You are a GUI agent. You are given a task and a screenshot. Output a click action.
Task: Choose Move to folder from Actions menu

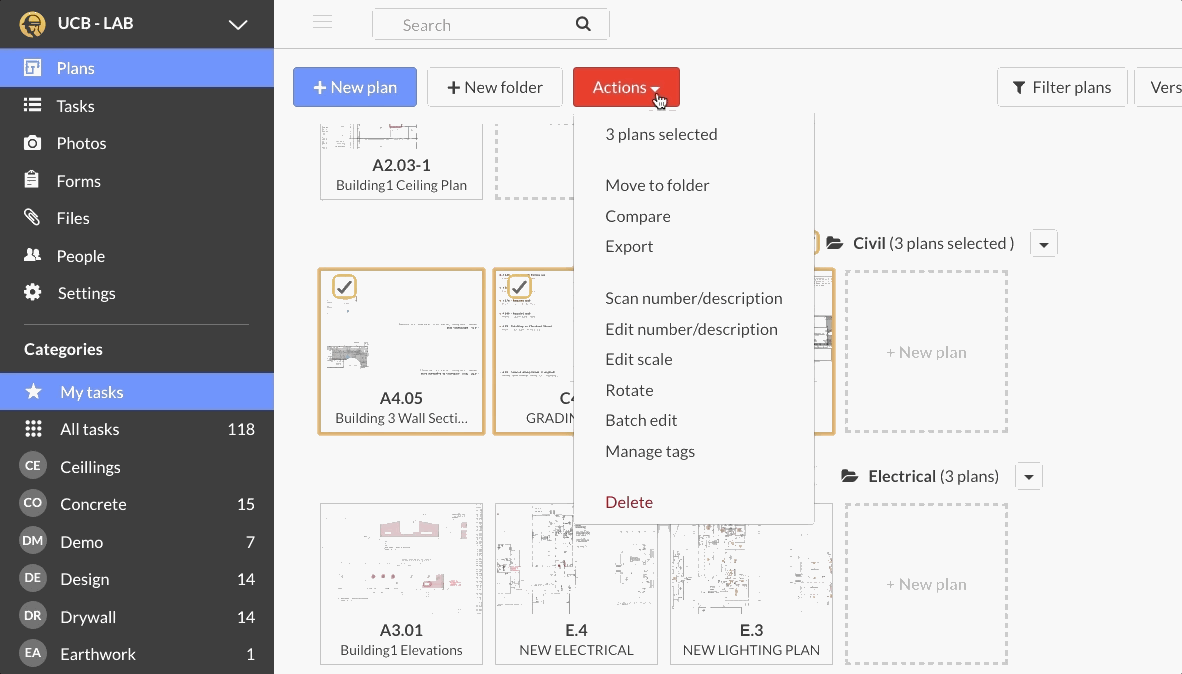click(657, 185)
